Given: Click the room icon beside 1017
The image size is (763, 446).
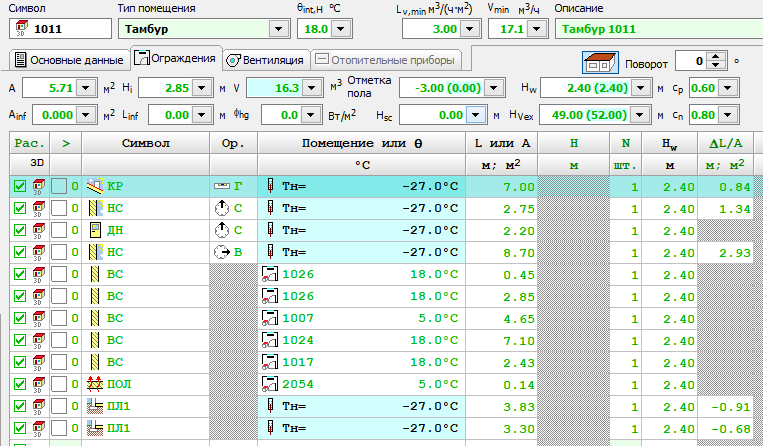Looking at the screenshot, I should click(270, 362).
